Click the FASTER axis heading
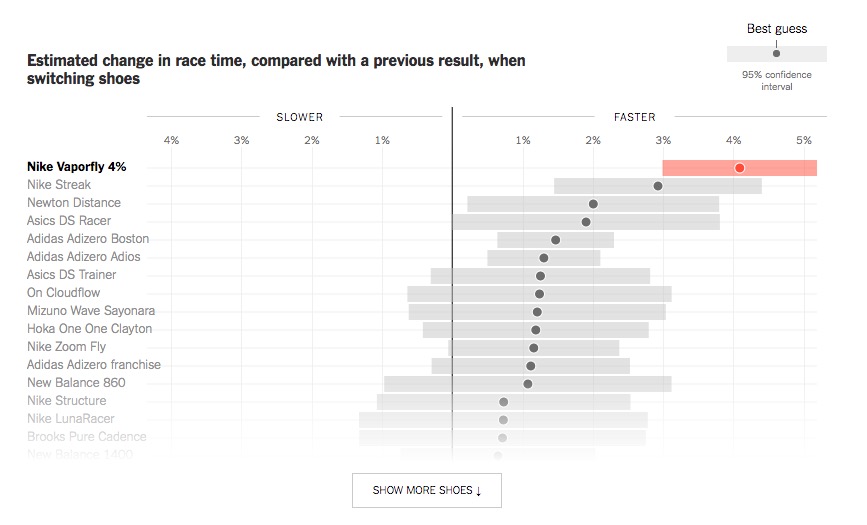 click(635, 117)
